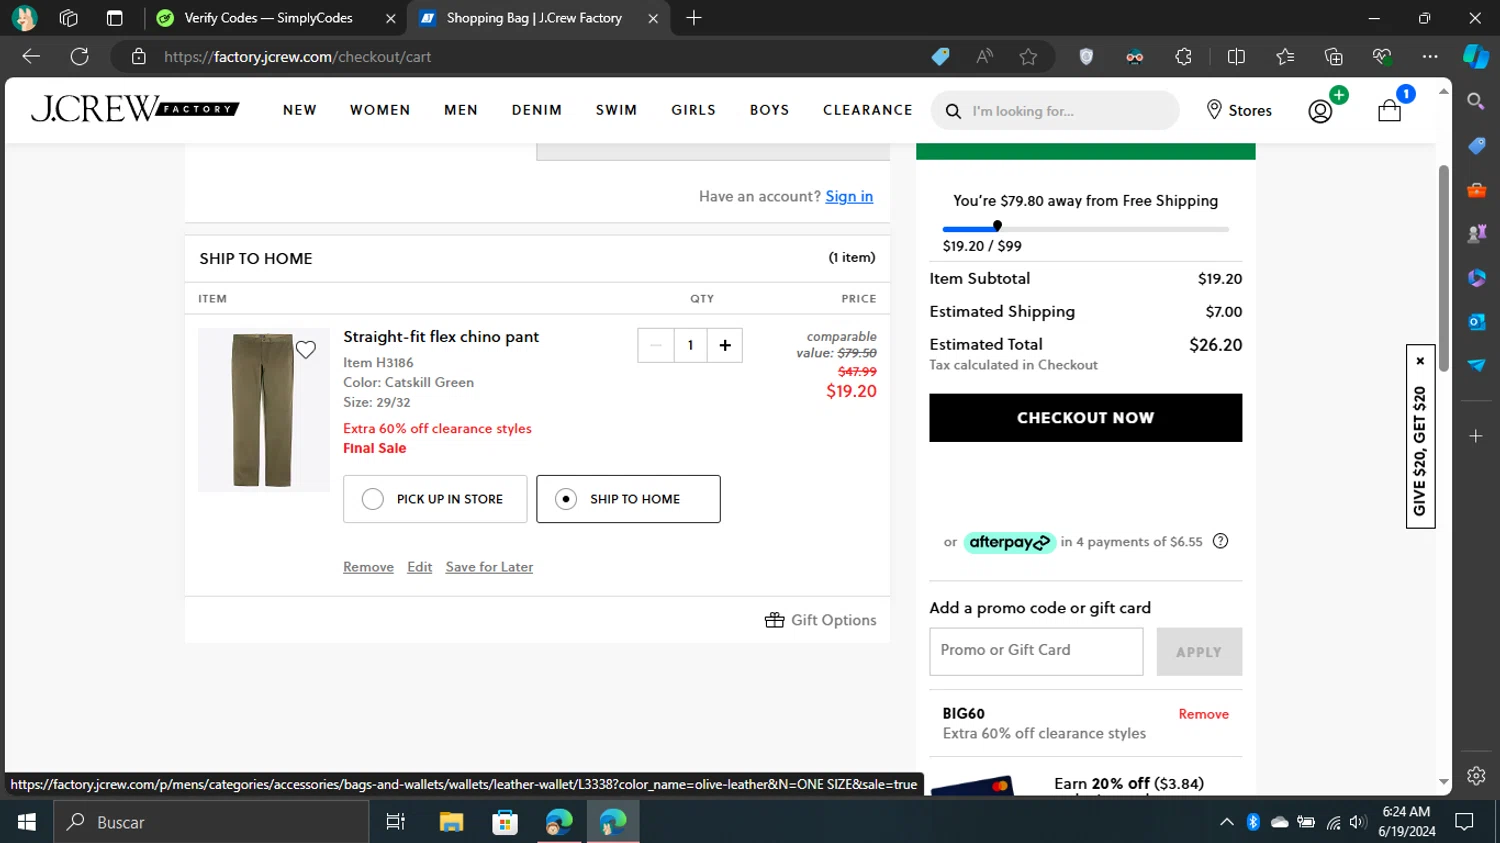Image resolution: width=1500 pixels, height=843 pixels.
Task: Open the shopping price tag icon in address bar
Action: (x=940, y=57)
